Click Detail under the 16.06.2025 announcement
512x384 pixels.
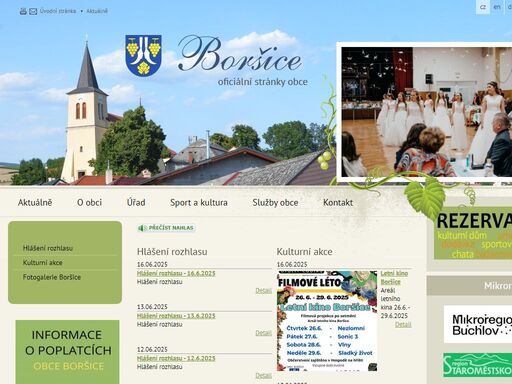click(263, 291)
